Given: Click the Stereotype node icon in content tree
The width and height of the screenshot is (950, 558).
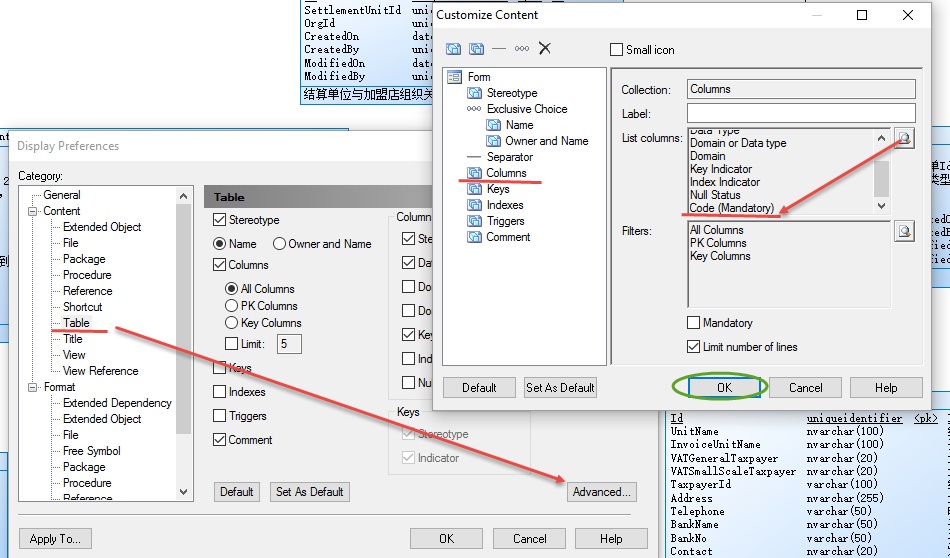Looking at the screenshot, I should pos(474,93).
